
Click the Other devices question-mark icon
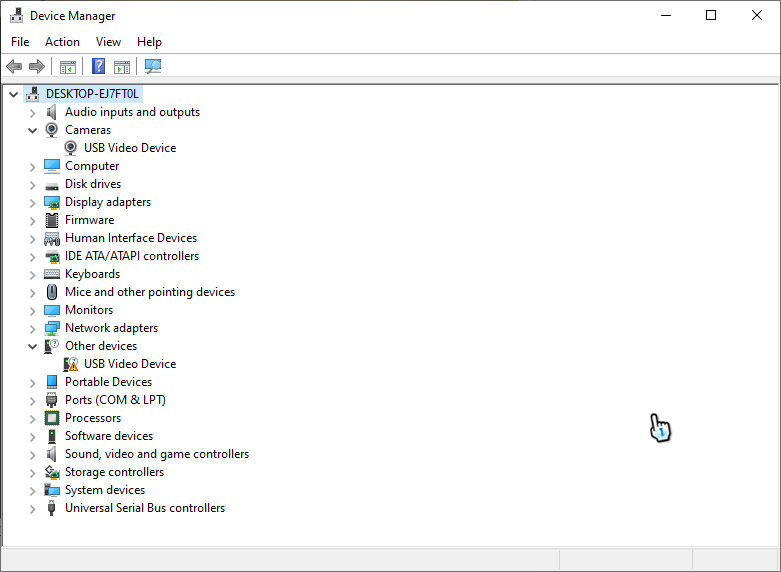click(x=52, y=346)
